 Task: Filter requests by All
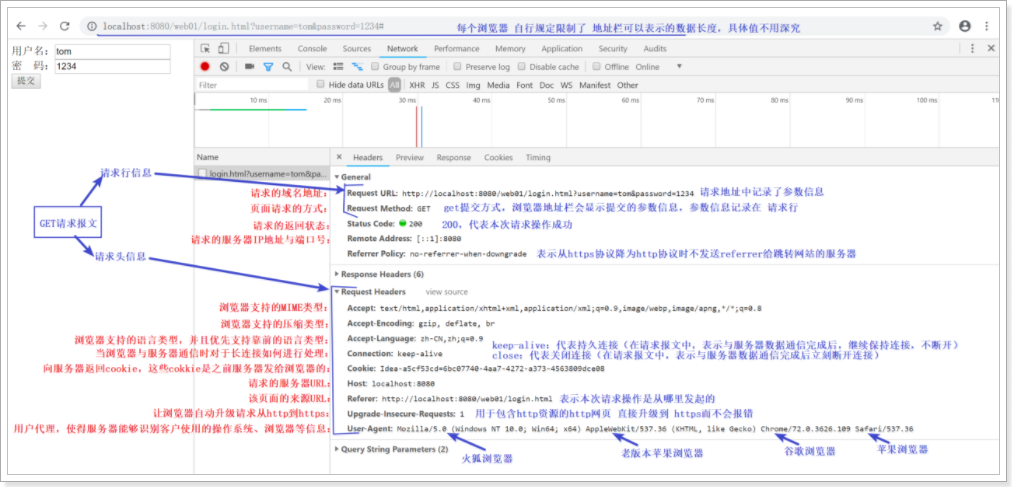(x=394, y=84)
